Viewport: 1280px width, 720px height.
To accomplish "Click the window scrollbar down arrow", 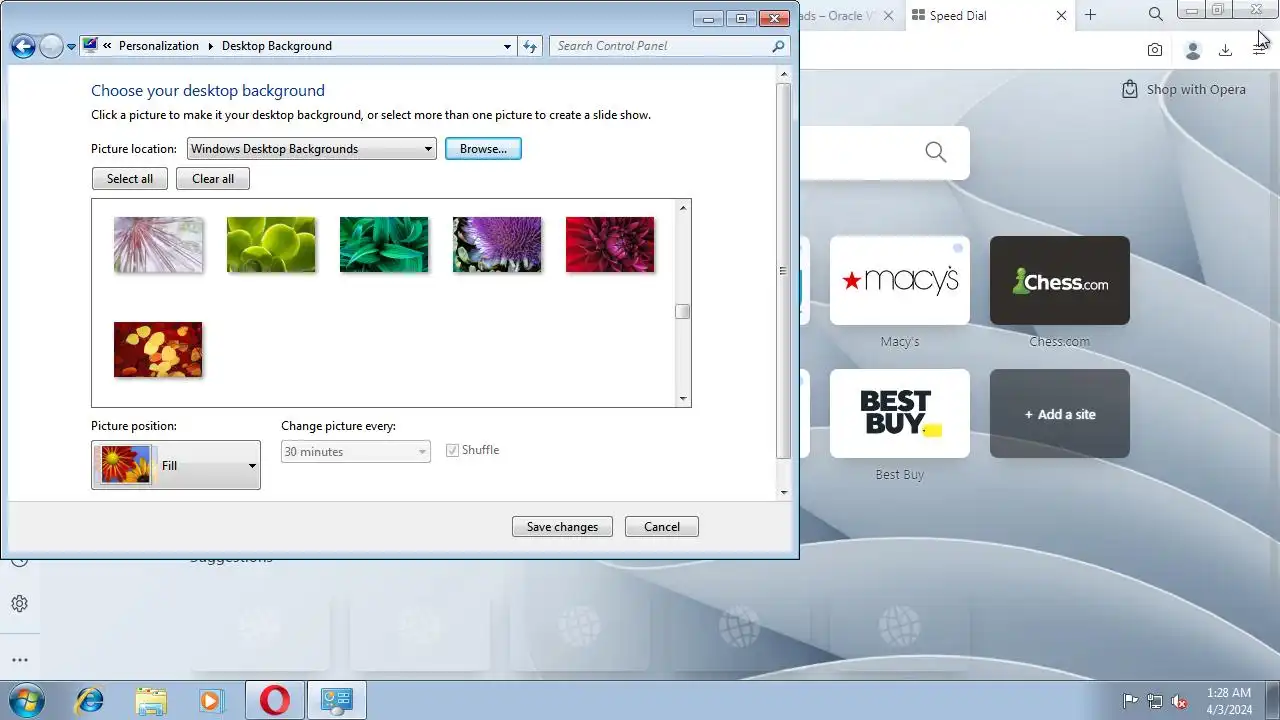I will pyautogui.click(x=784, y=492).
